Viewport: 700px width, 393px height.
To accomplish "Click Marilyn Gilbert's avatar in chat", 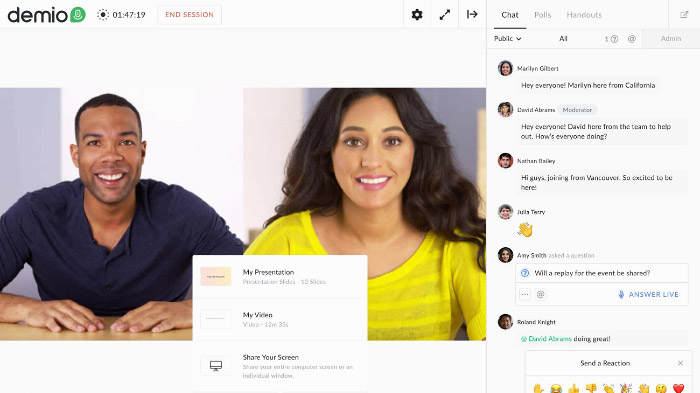I will (x=505, y=68).
